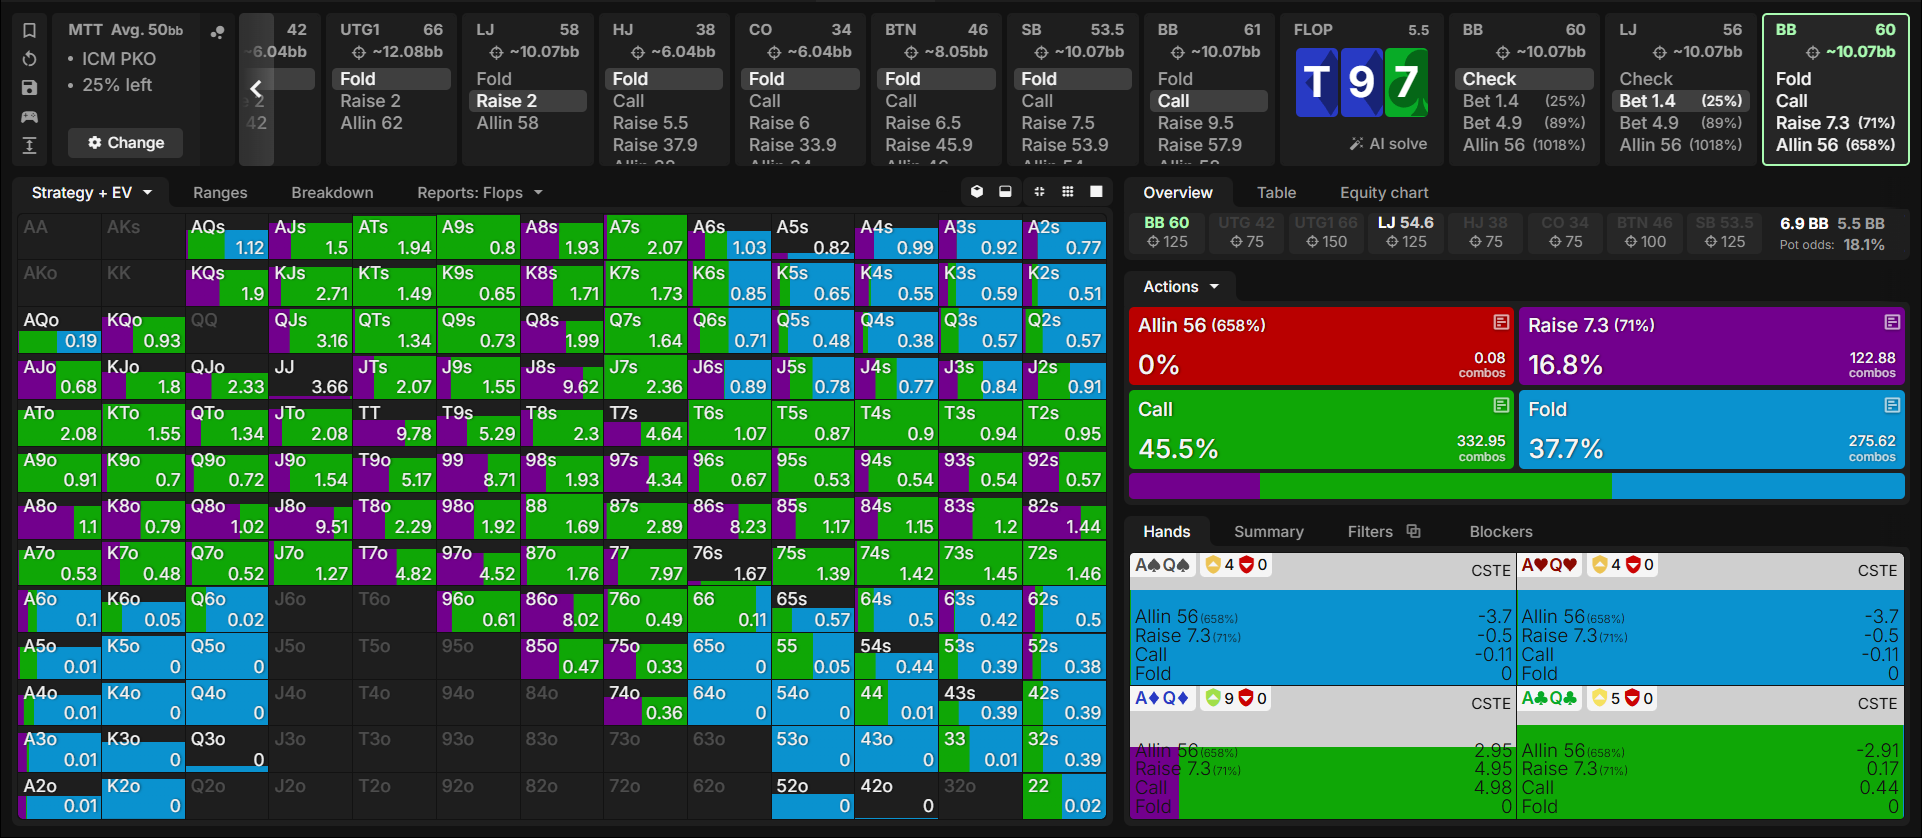Click the left chevron to scroll positions back

256,89
